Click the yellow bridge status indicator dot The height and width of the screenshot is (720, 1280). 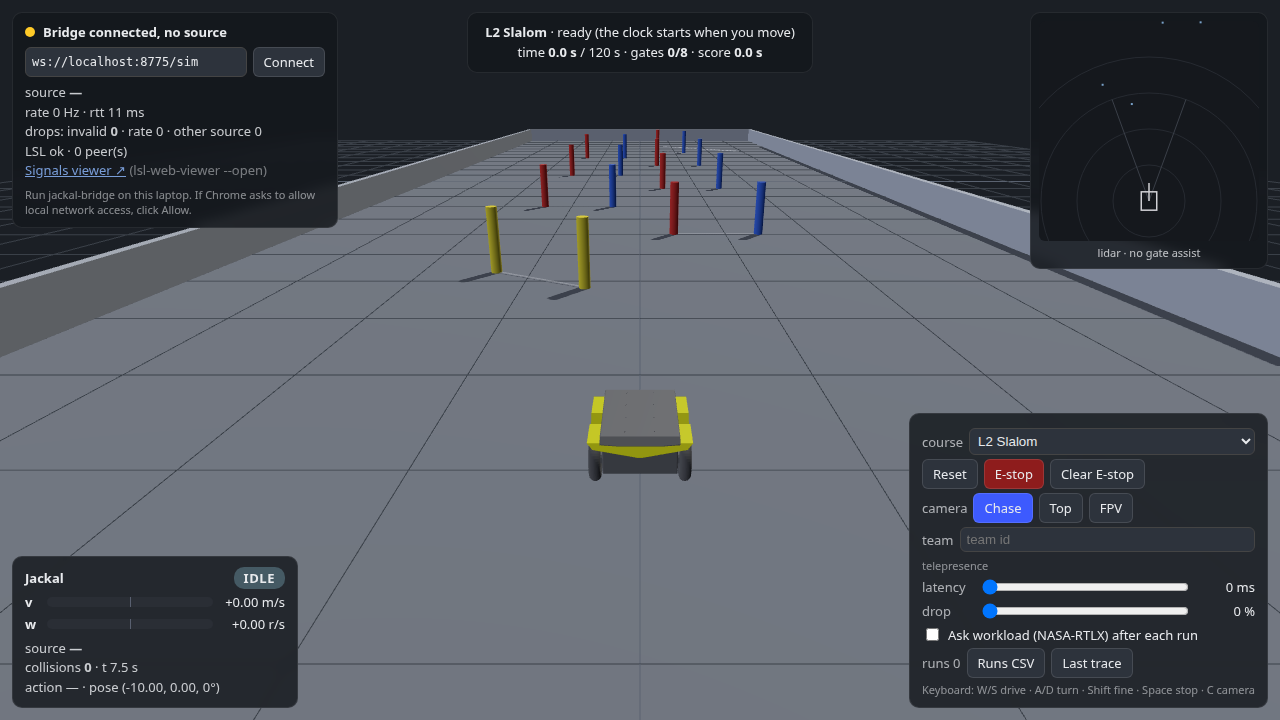click(x=30, y=32)
